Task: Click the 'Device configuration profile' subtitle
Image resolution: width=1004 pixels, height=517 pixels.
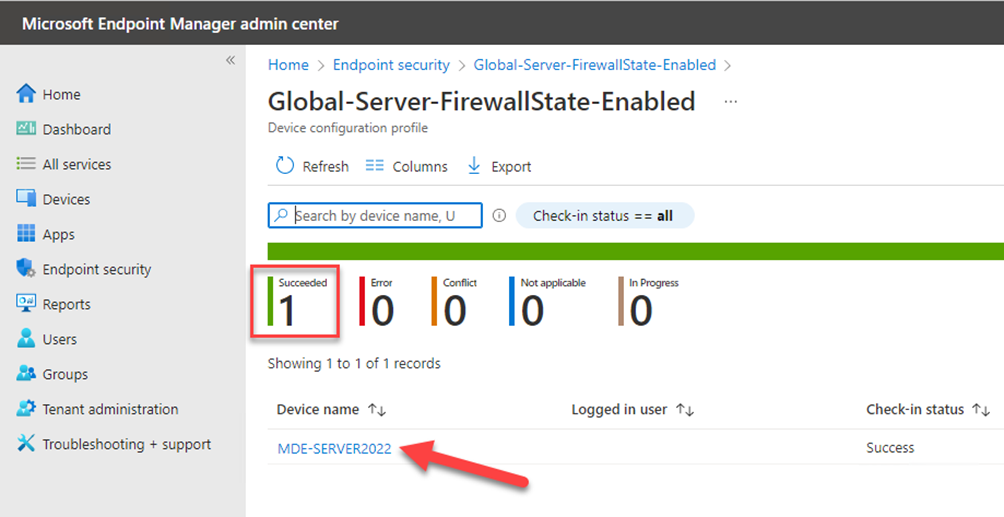Action: point(348,127)
